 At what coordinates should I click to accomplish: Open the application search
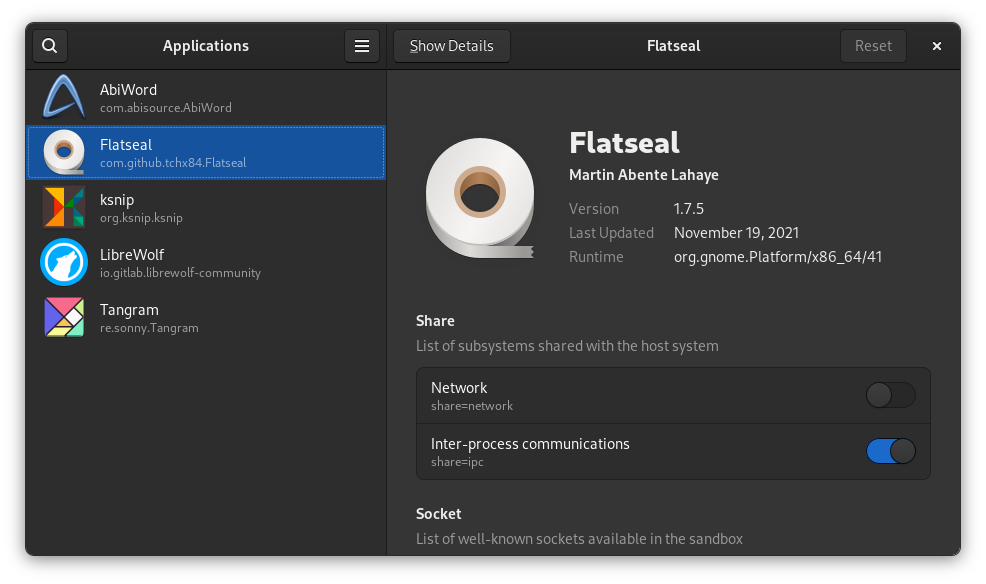49,45
